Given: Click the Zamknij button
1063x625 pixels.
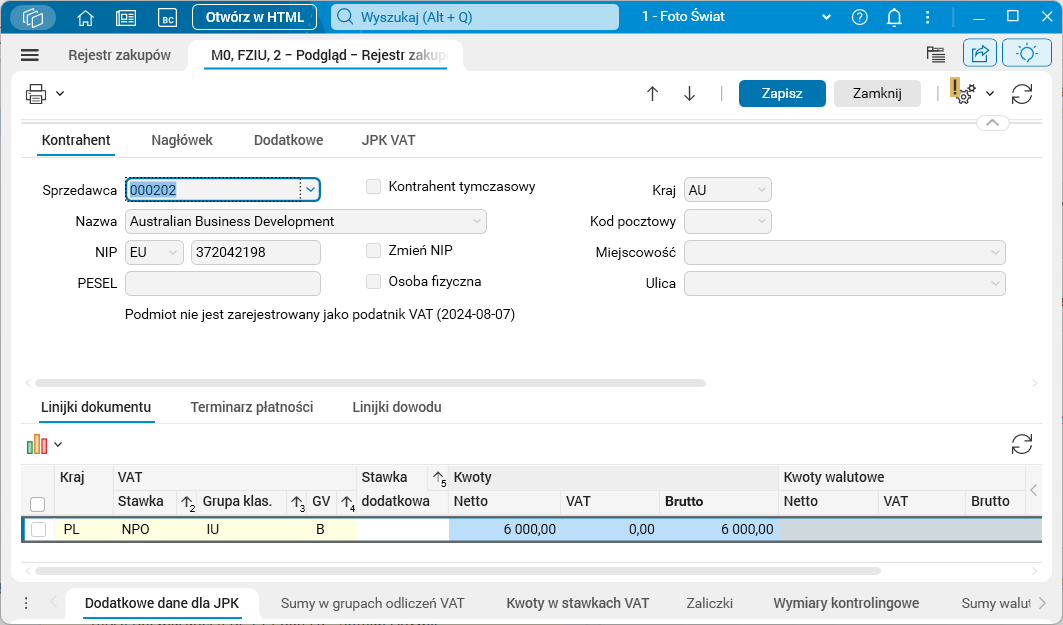Looking at the screenshot, I should [x=877, y=93].
